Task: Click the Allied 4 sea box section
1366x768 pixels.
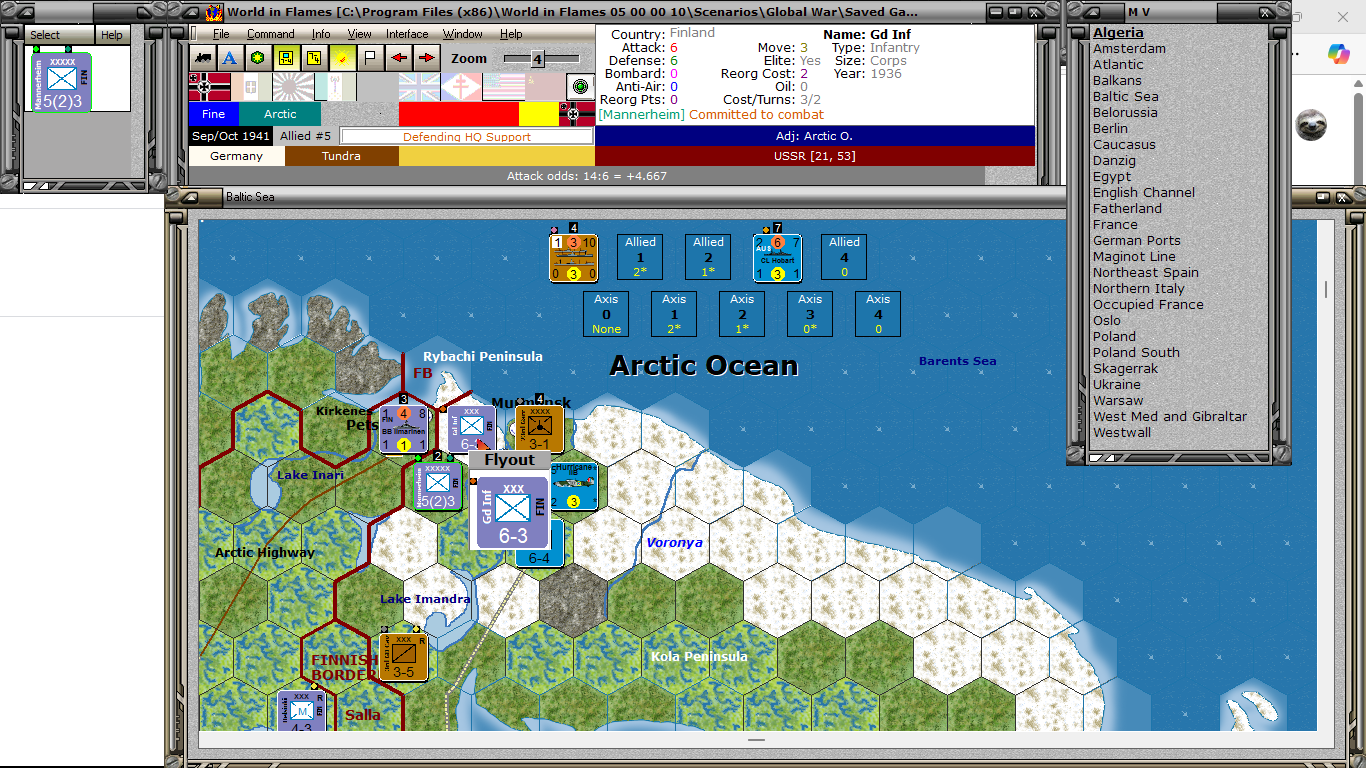Action: (844, 257)
